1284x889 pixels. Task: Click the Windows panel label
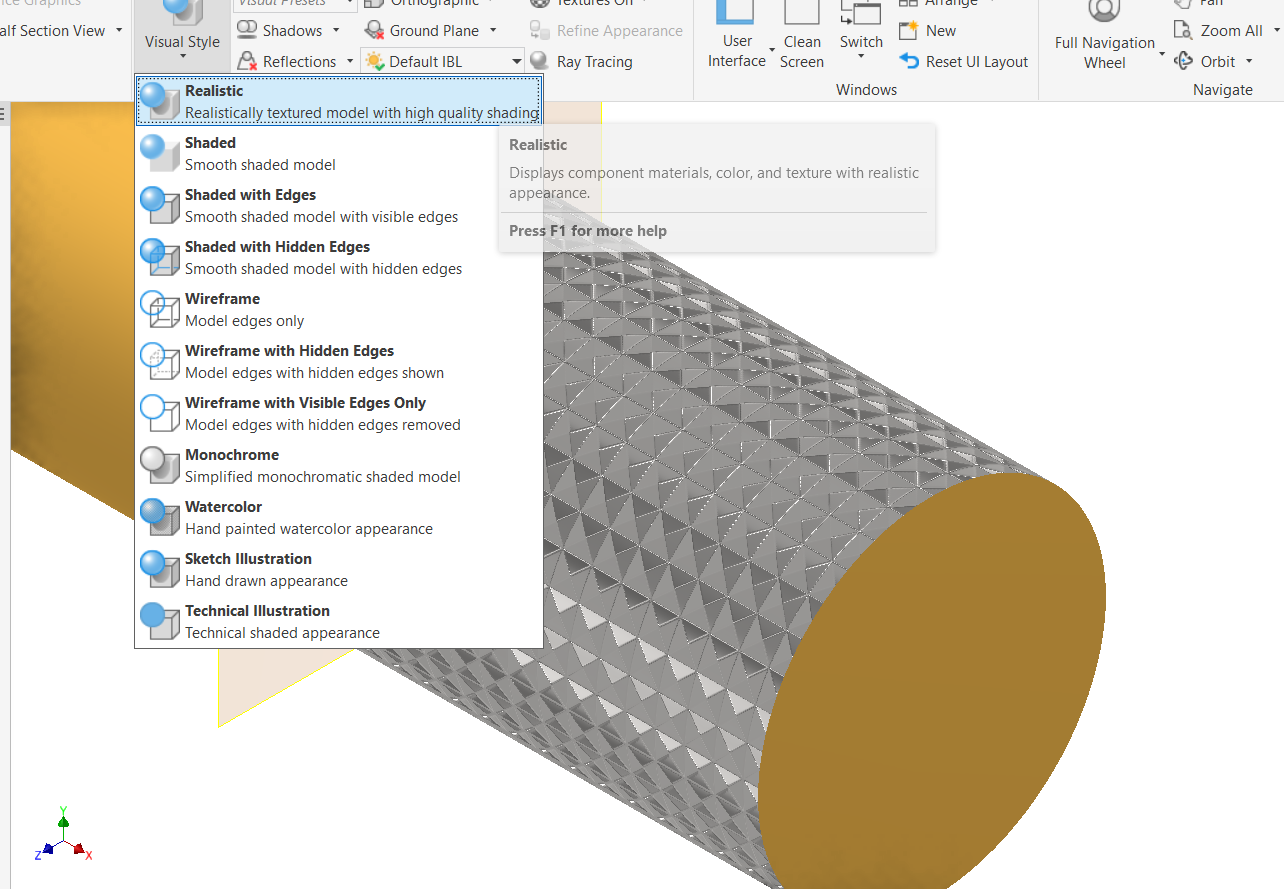click(x=866, y=89)
